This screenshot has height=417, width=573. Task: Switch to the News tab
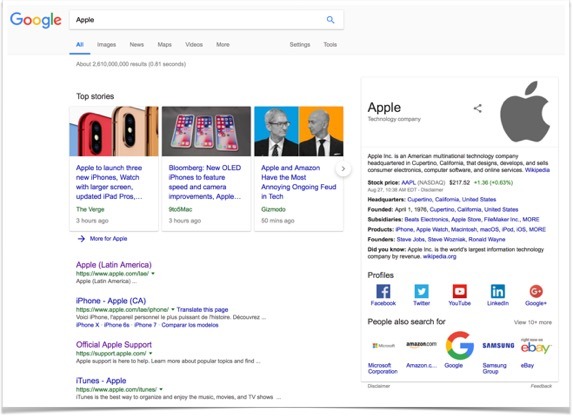point(137,45)
